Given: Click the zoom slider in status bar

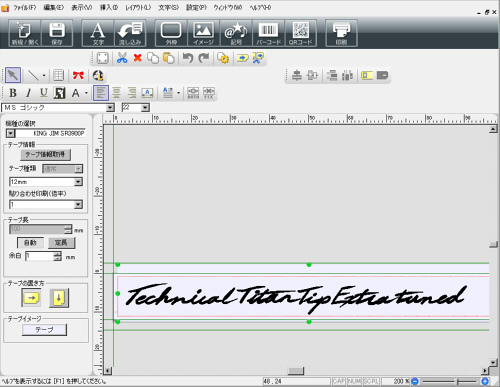Looking at the screenshot, I should pyautogui.click(x=450, y=381).
